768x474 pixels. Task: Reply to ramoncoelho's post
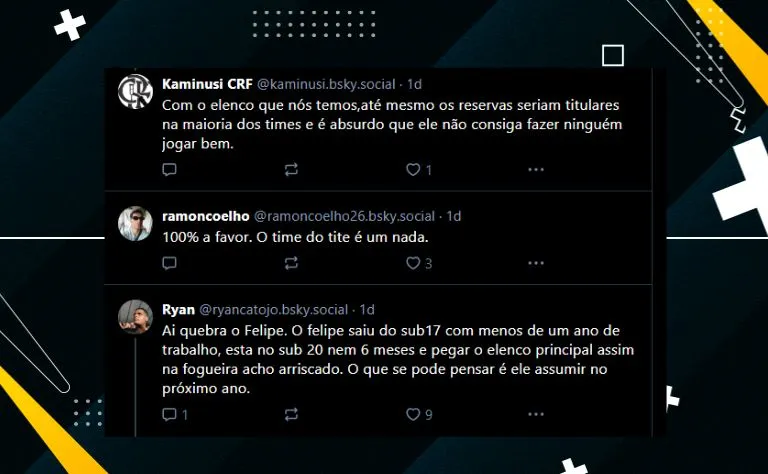pyautogui.click(x=169, y=263)
